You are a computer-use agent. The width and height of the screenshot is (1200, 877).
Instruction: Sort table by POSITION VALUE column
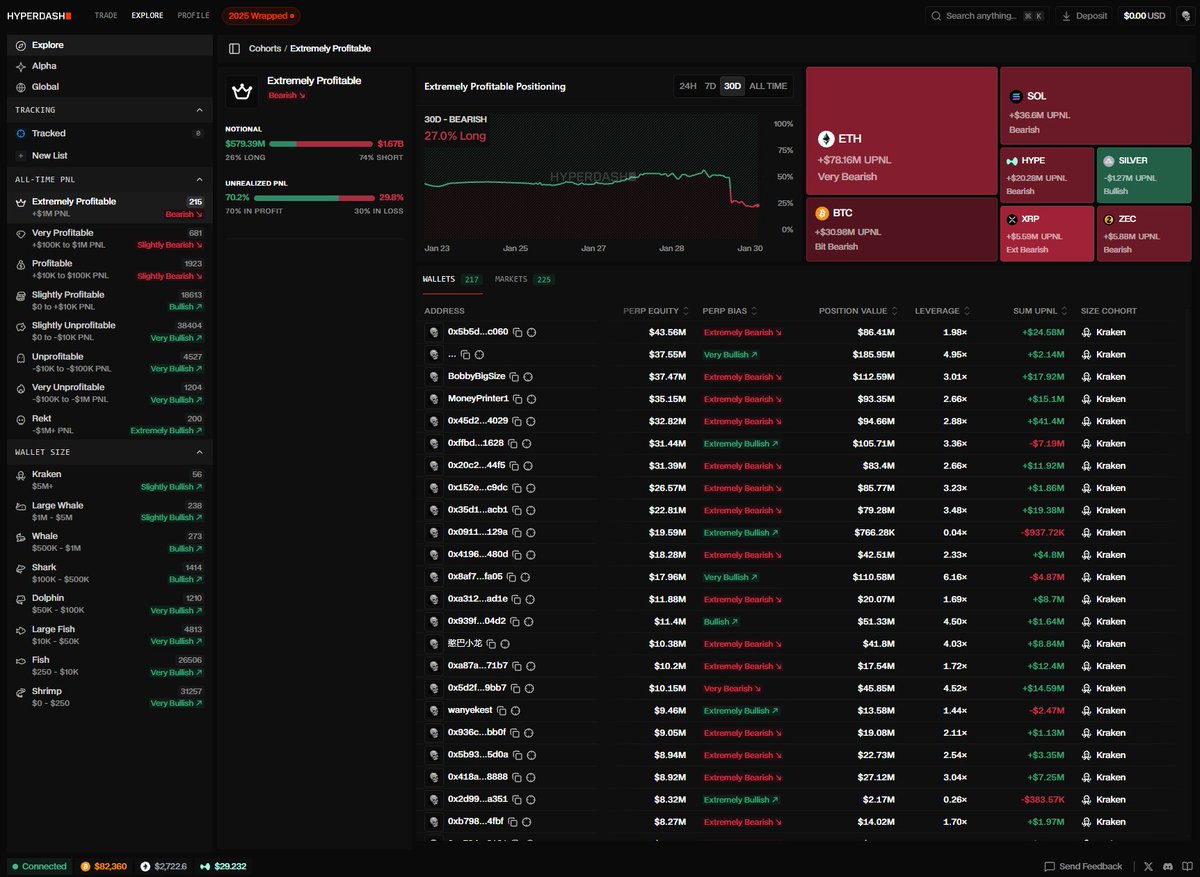(x=858, y=311)
